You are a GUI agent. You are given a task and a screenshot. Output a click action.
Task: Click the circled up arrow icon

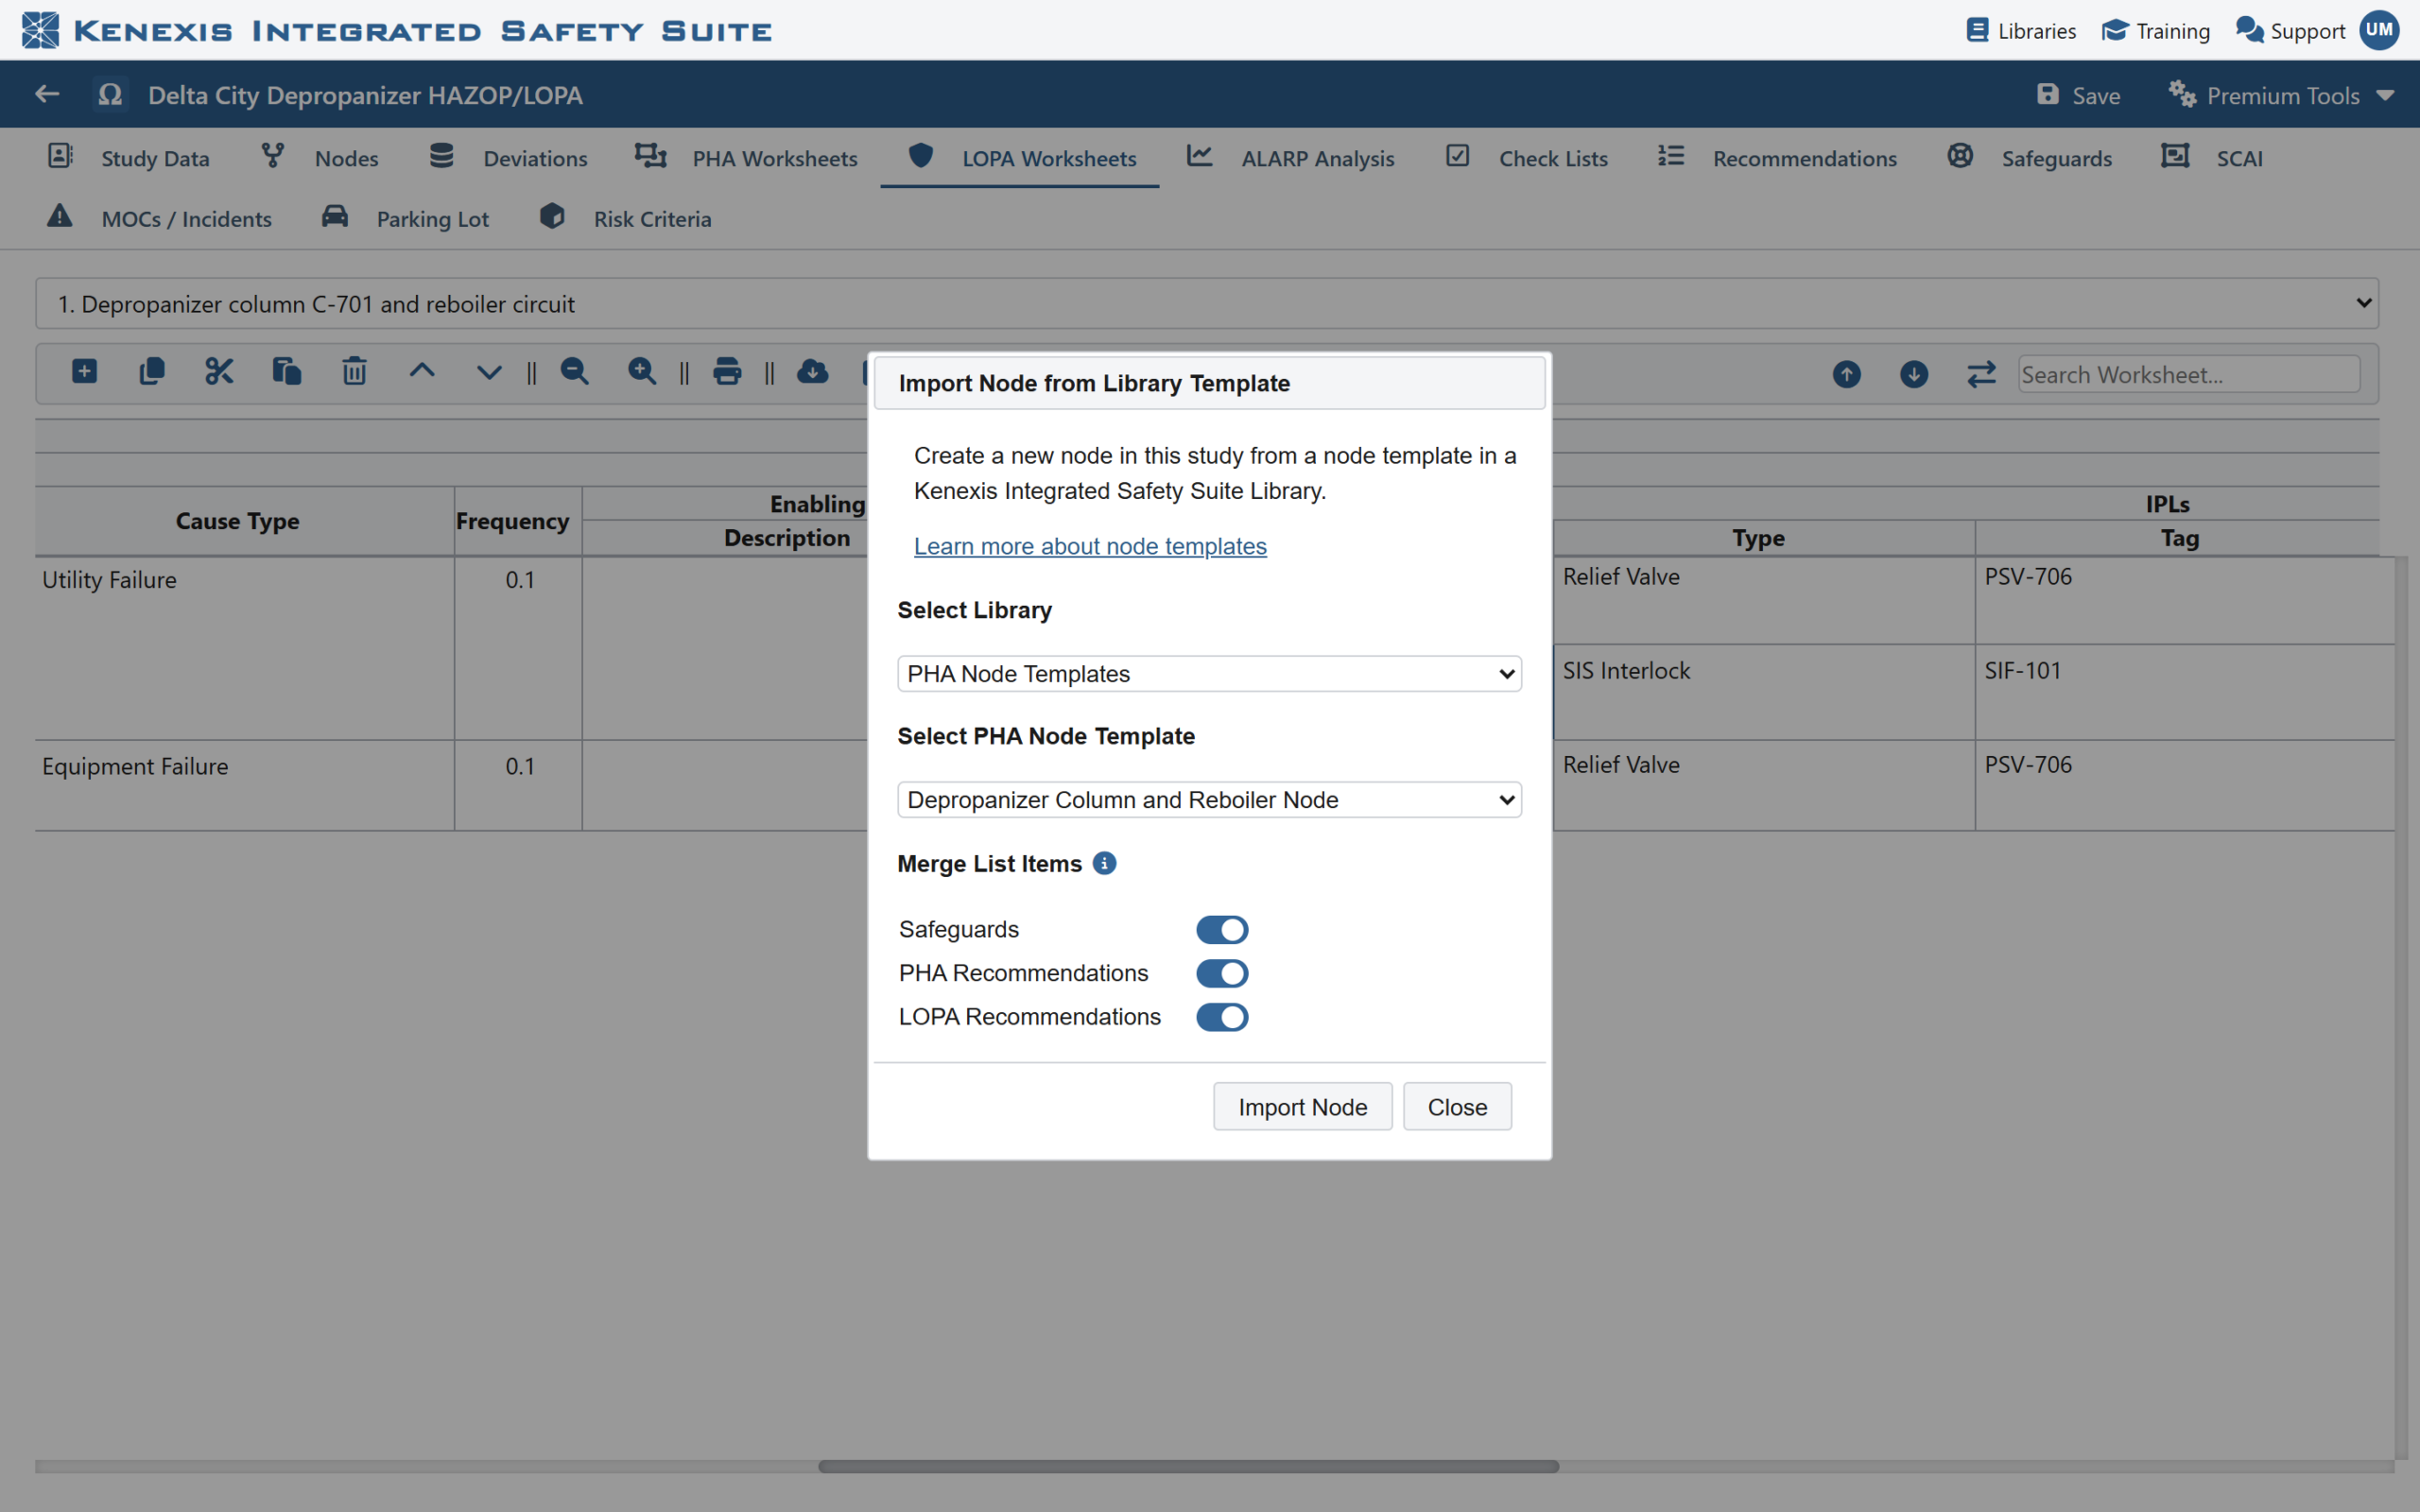coord(1847,374)
